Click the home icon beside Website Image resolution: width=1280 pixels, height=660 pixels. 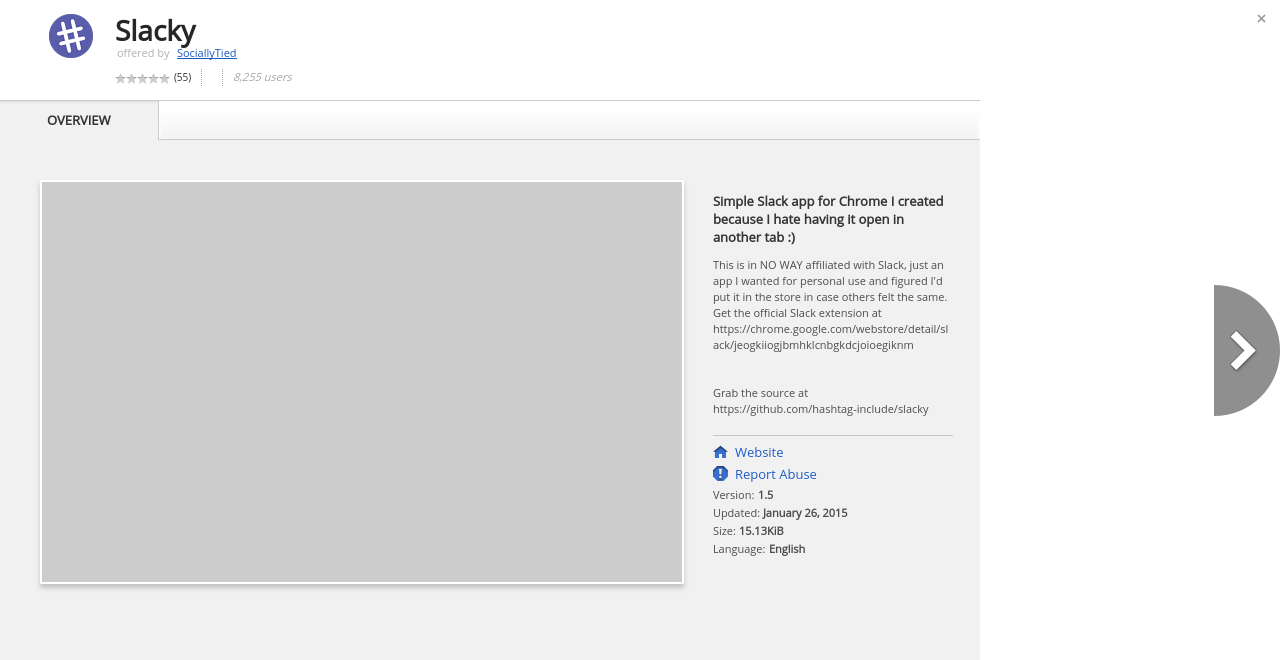720,452
